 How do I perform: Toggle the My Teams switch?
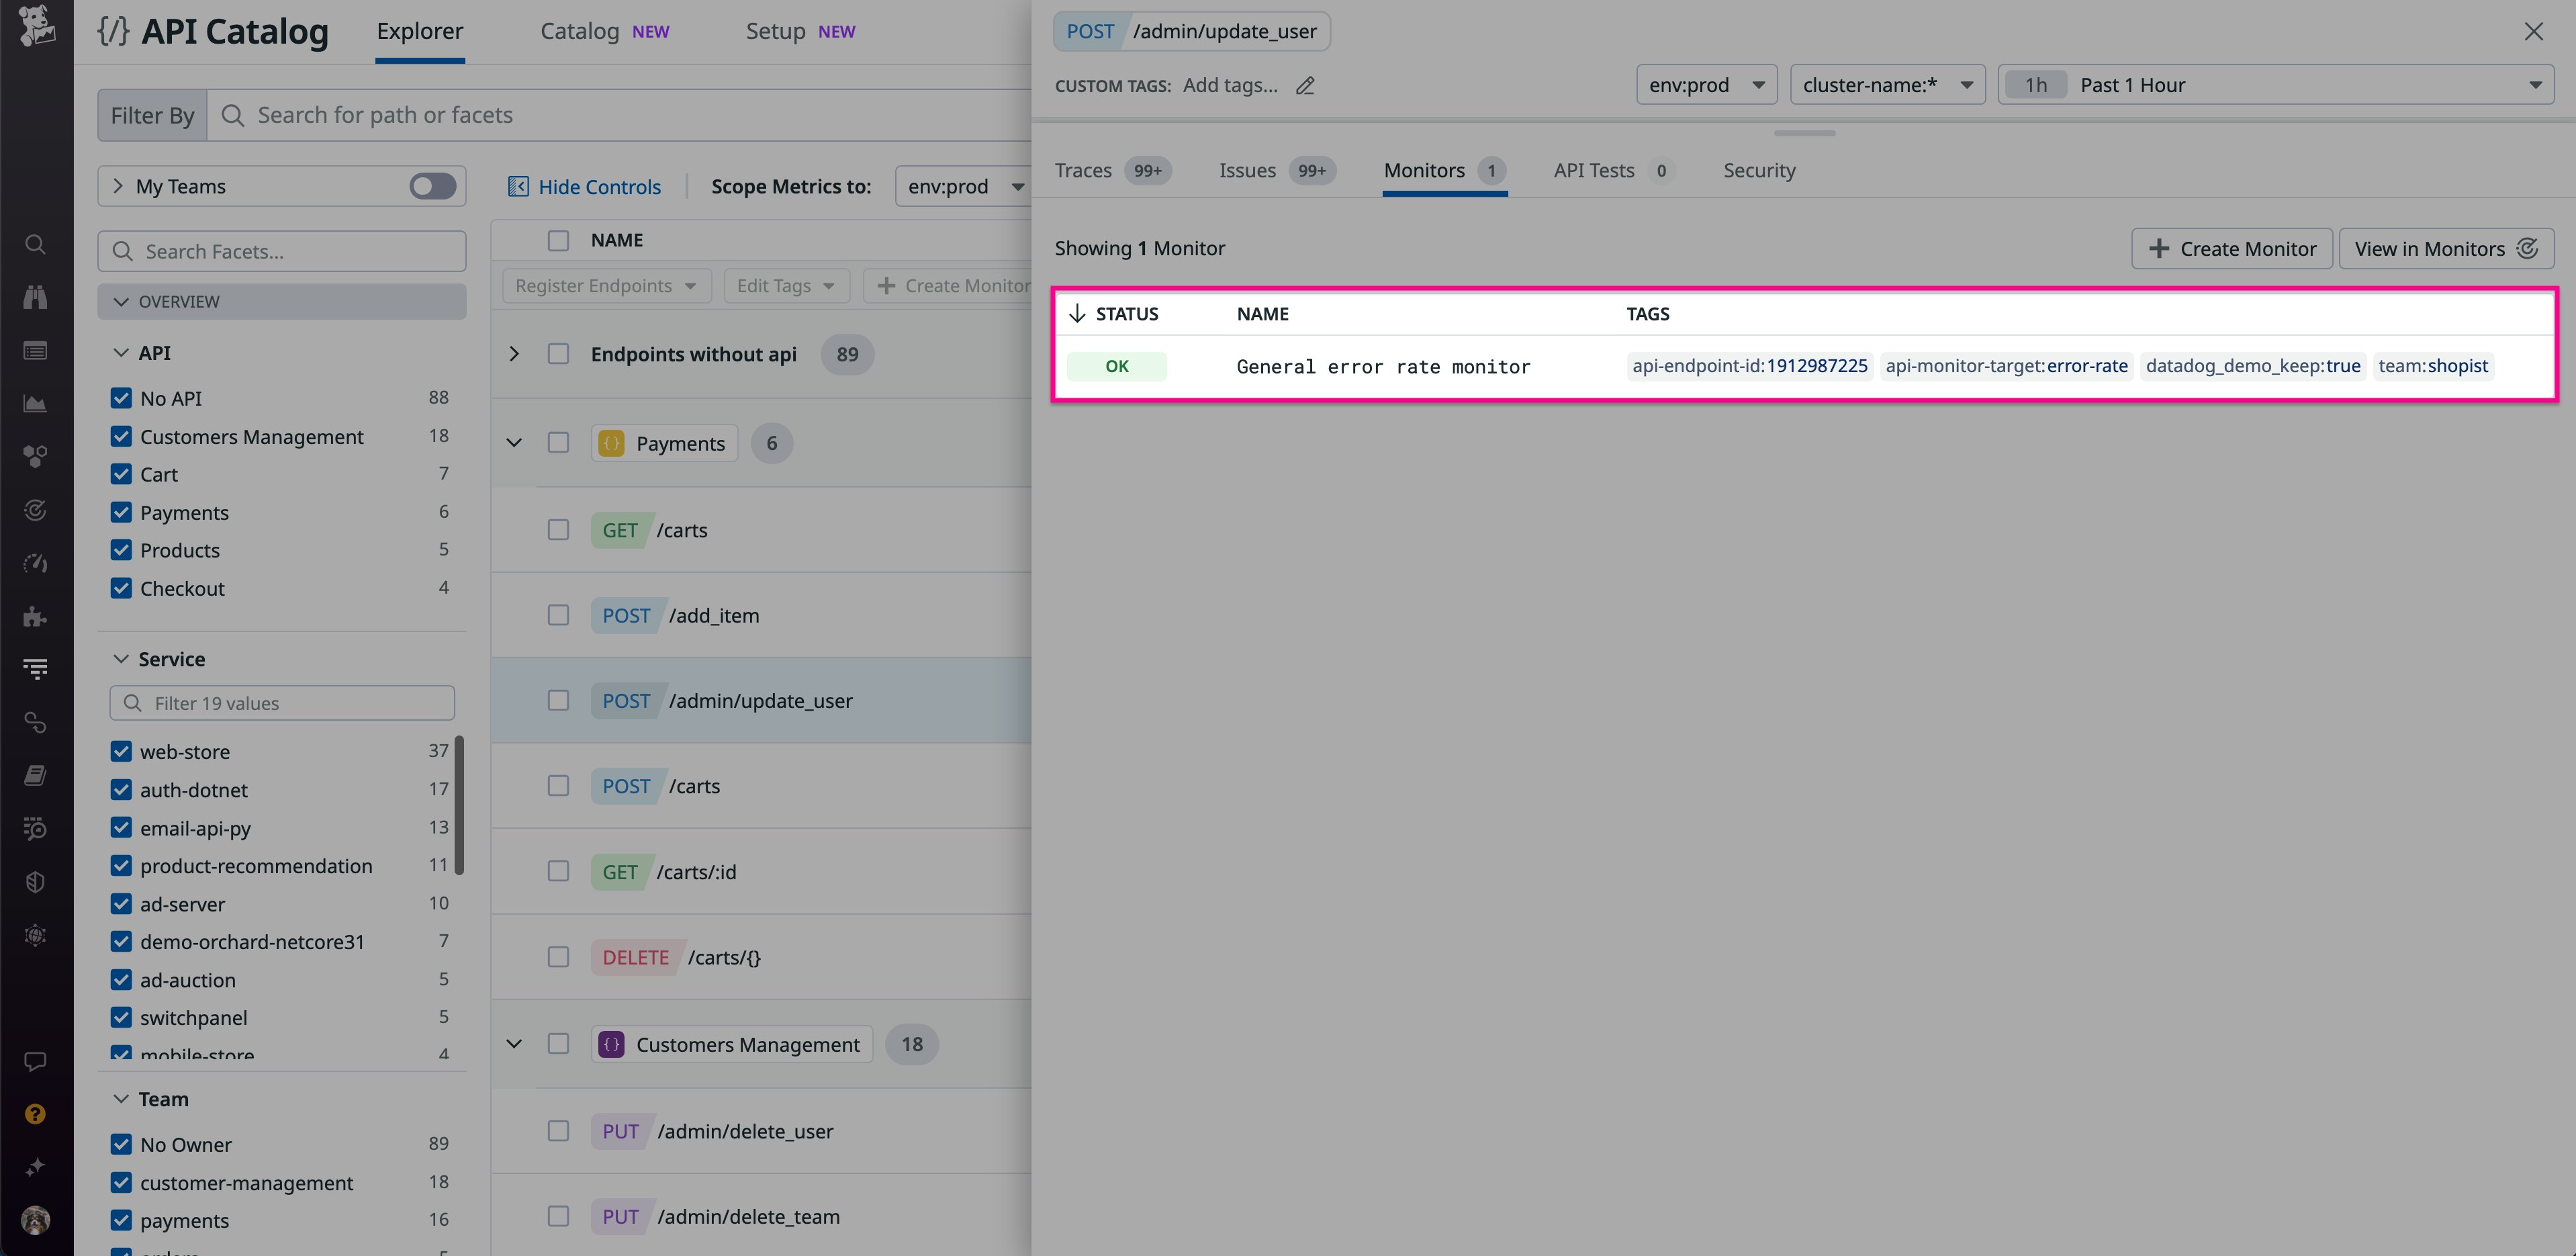click(432, 187)
